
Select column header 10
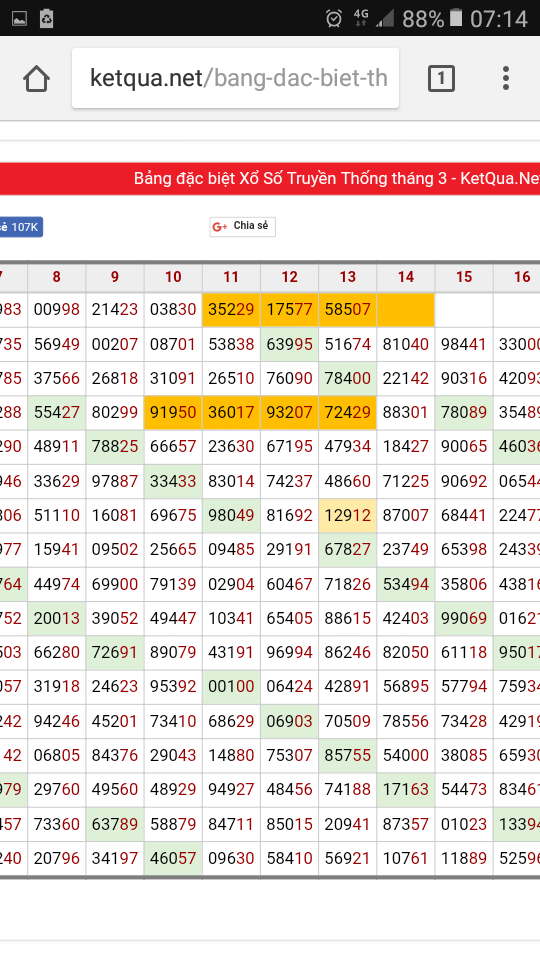[173, 277]
